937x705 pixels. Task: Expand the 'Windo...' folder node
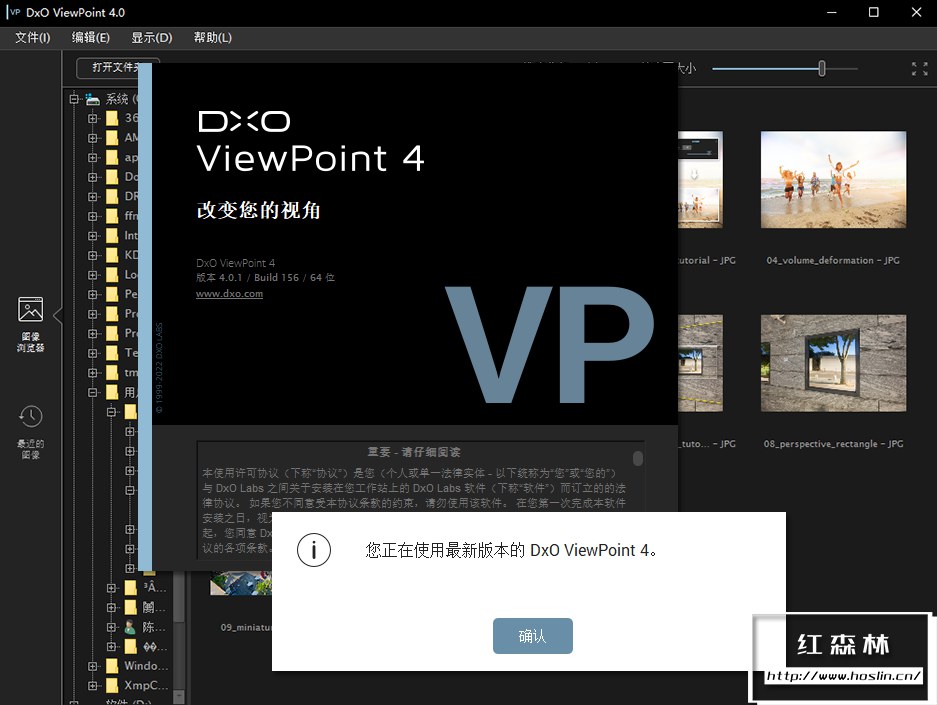point(93,666)
